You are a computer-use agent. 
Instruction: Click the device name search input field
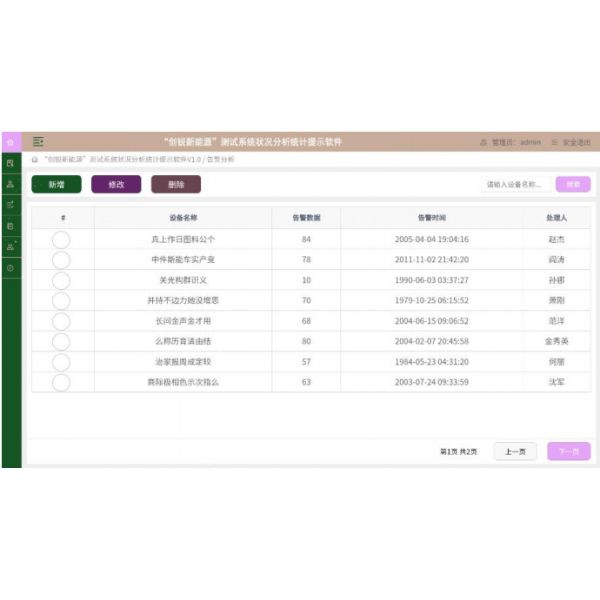(515, 184)
